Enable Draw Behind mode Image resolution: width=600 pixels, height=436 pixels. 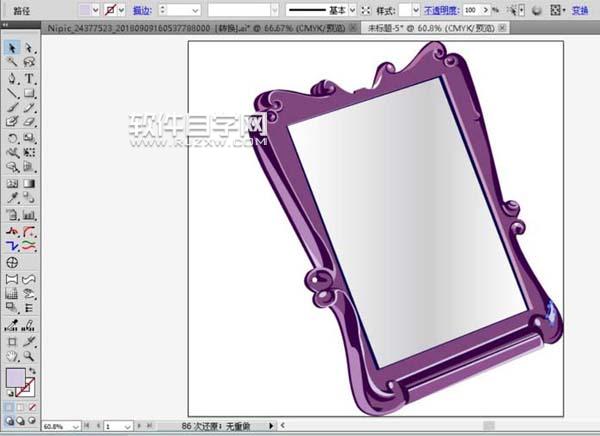click(x=21, y=421)
